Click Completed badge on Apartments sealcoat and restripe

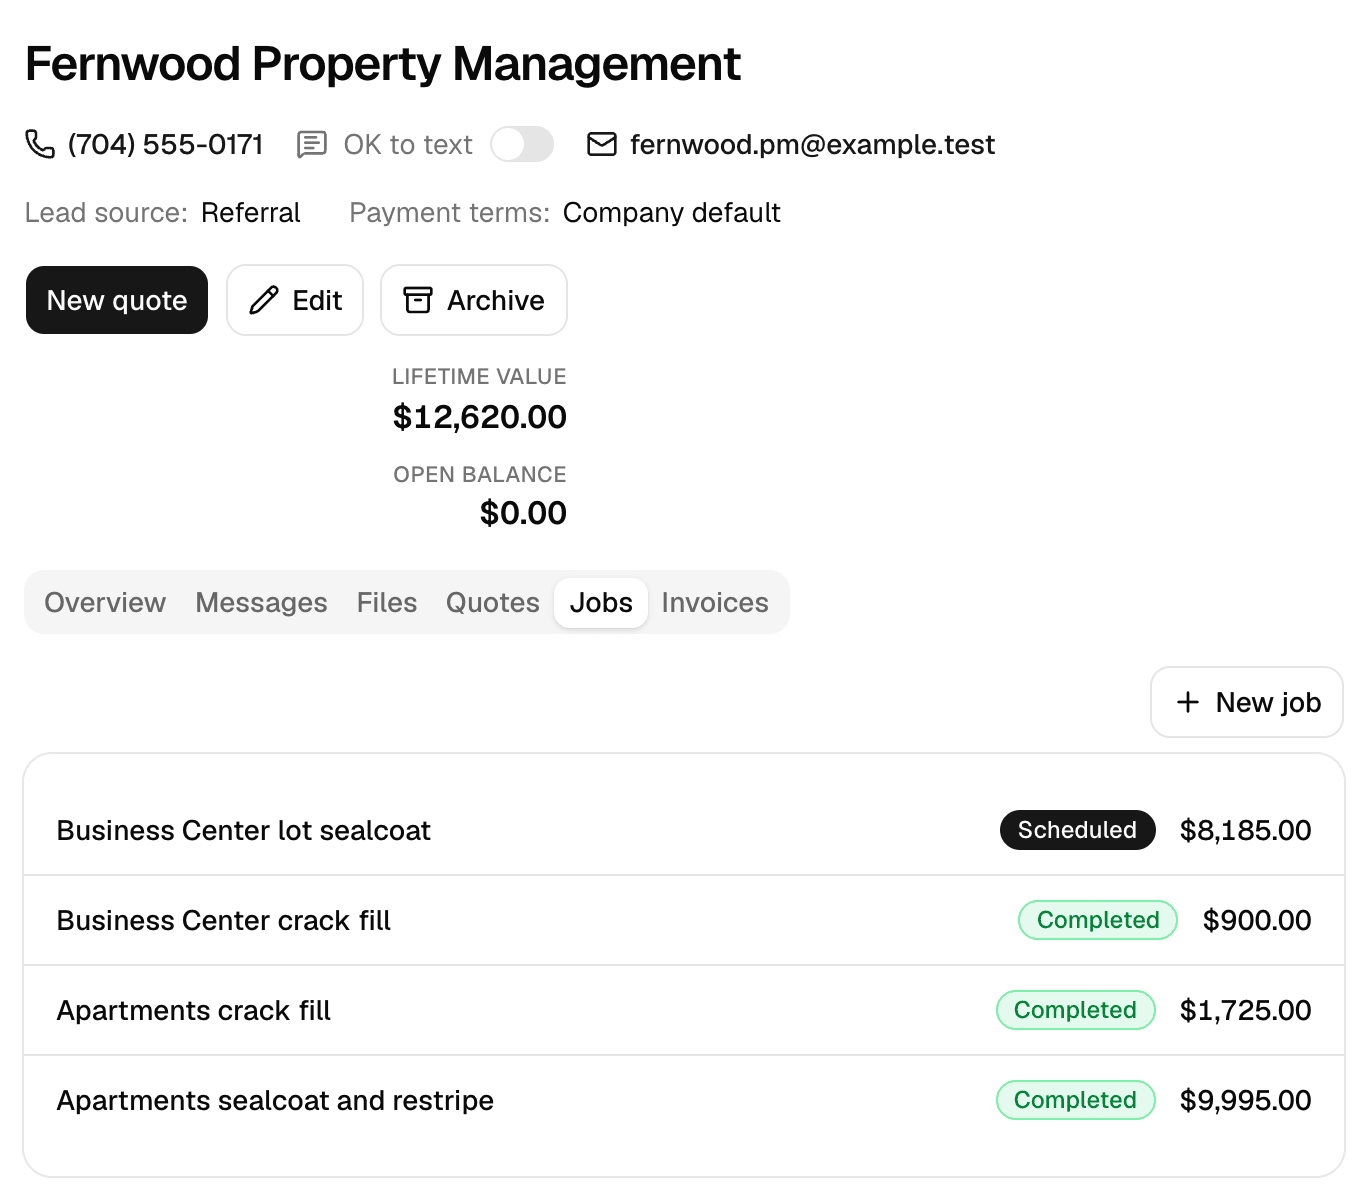[1075, 1100]
